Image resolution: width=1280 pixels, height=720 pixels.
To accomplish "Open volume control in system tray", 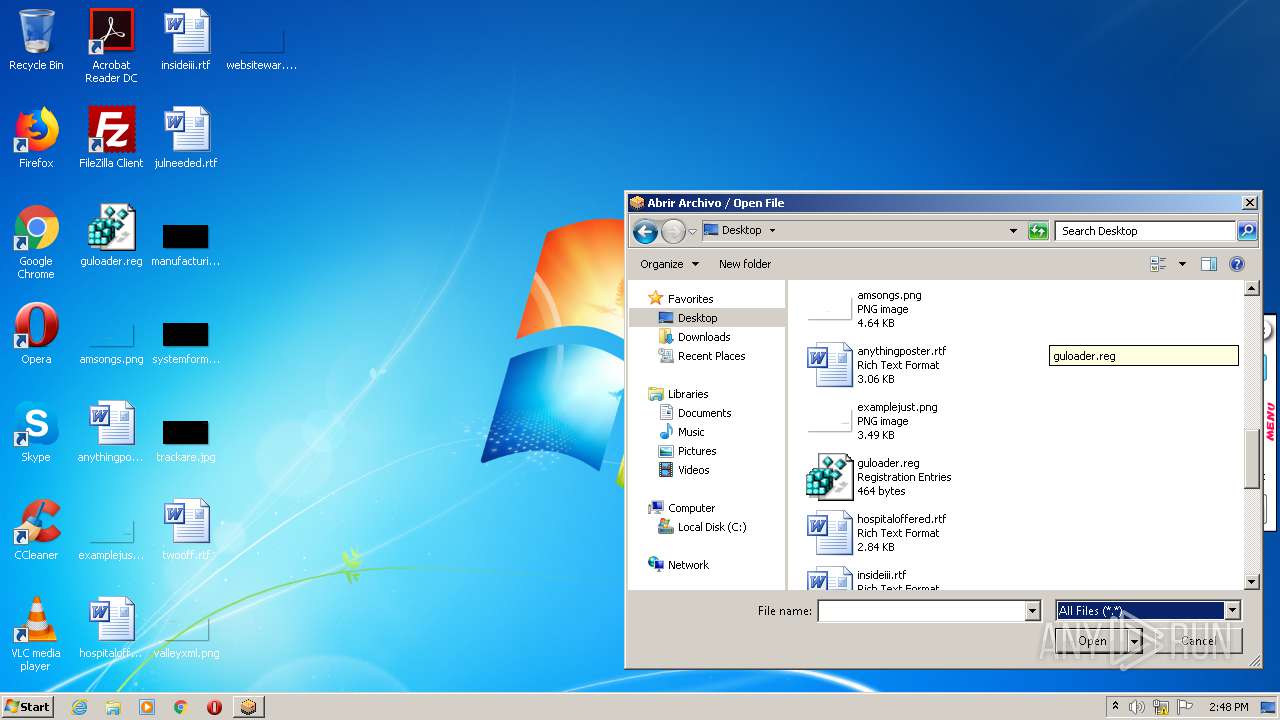I will 1137,707.
